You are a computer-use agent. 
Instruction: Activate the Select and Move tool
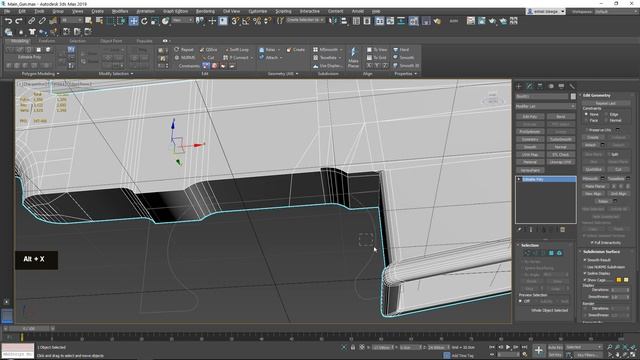pos(133,21)
